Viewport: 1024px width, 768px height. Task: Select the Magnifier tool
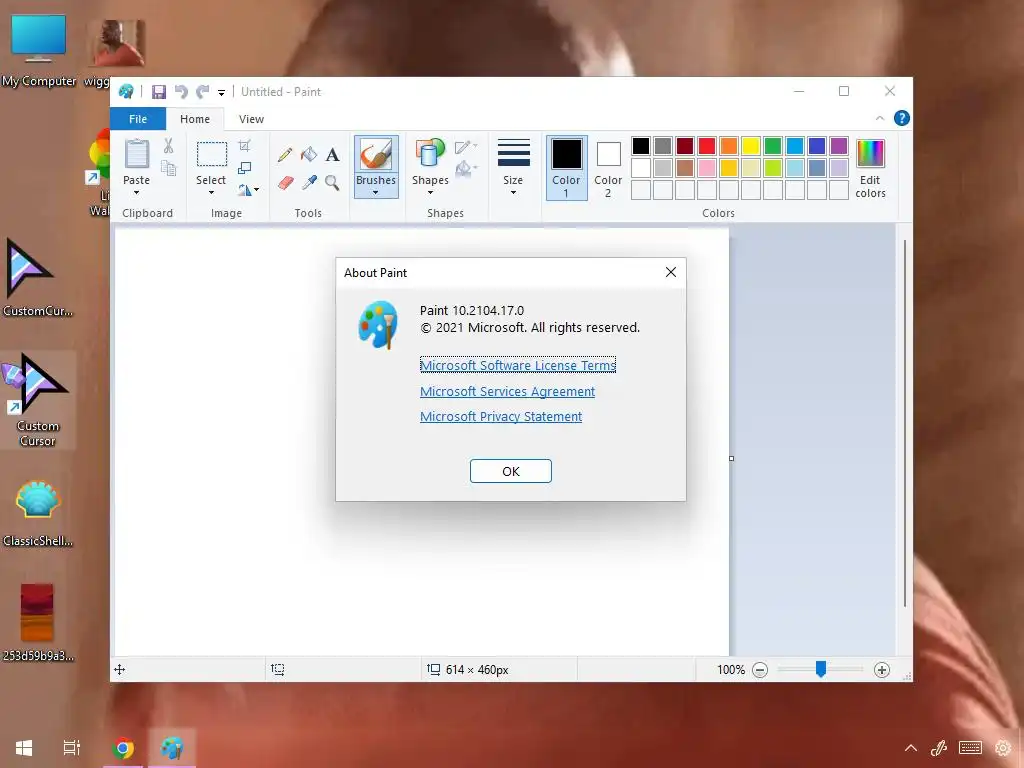(x=332, y=183)
